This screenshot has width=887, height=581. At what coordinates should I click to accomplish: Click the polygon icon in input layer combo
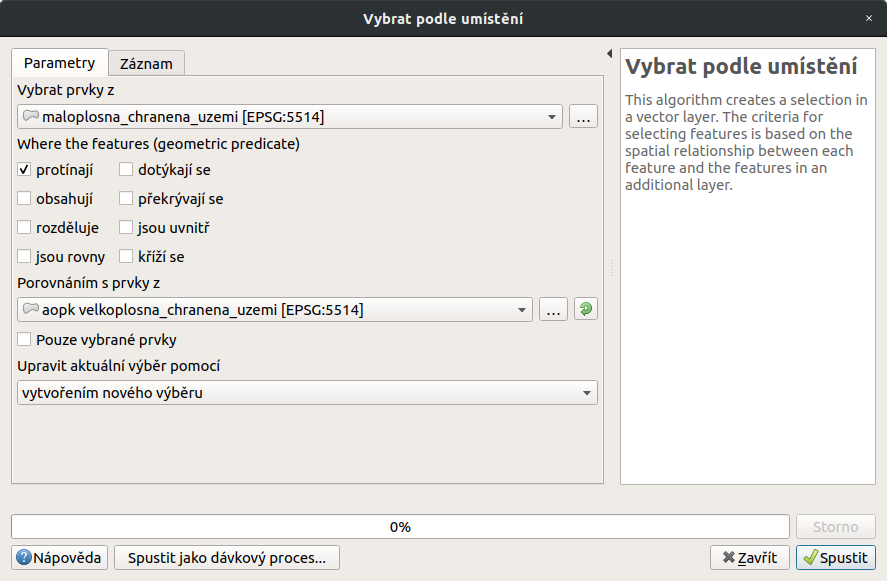(31, 116)
